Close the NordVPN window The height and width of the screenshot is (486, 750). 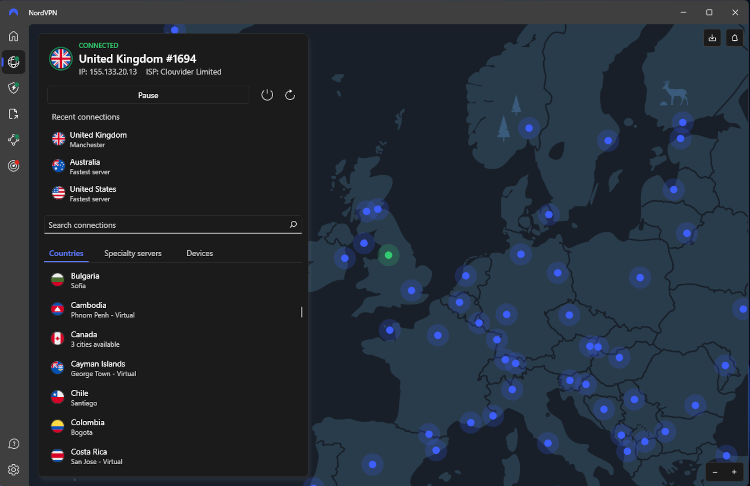735,12
